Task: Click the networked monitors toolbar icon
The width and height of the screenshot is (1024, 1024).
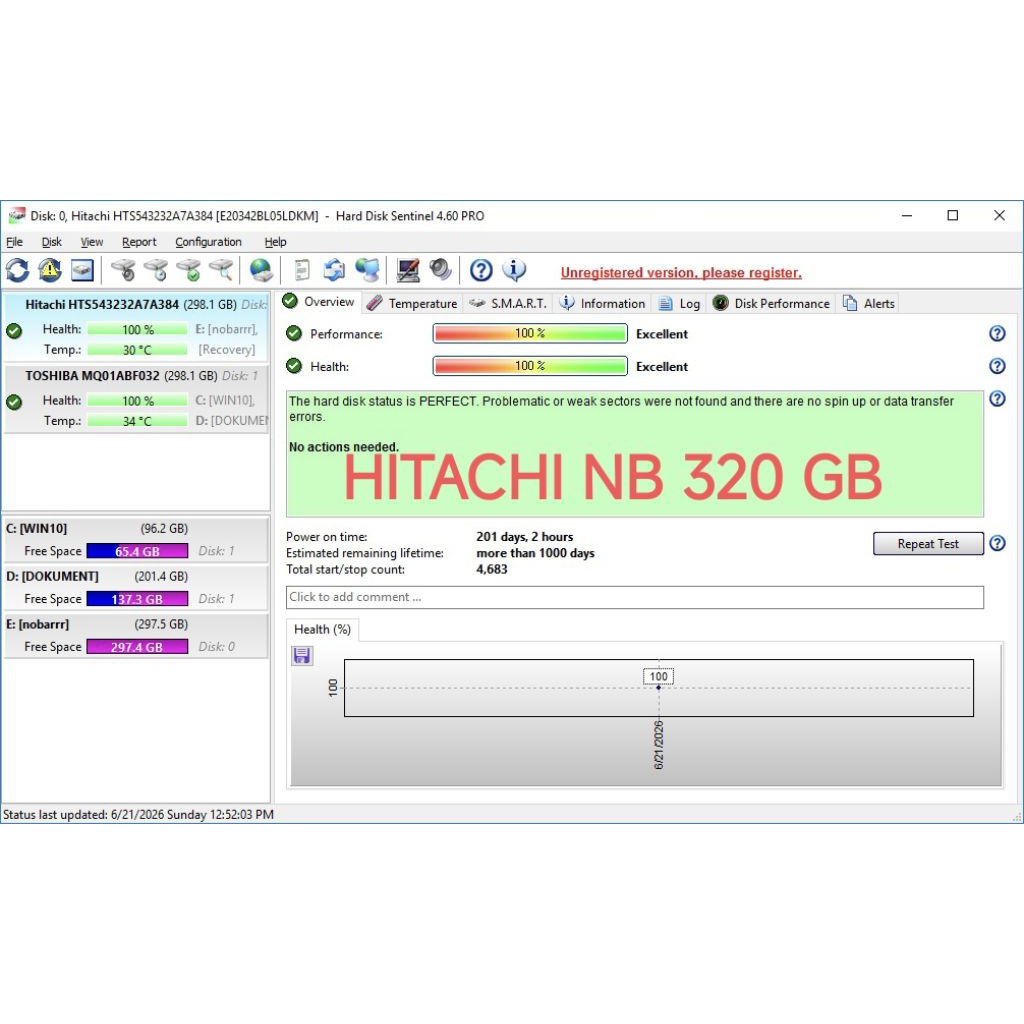Action: (368, 270)
